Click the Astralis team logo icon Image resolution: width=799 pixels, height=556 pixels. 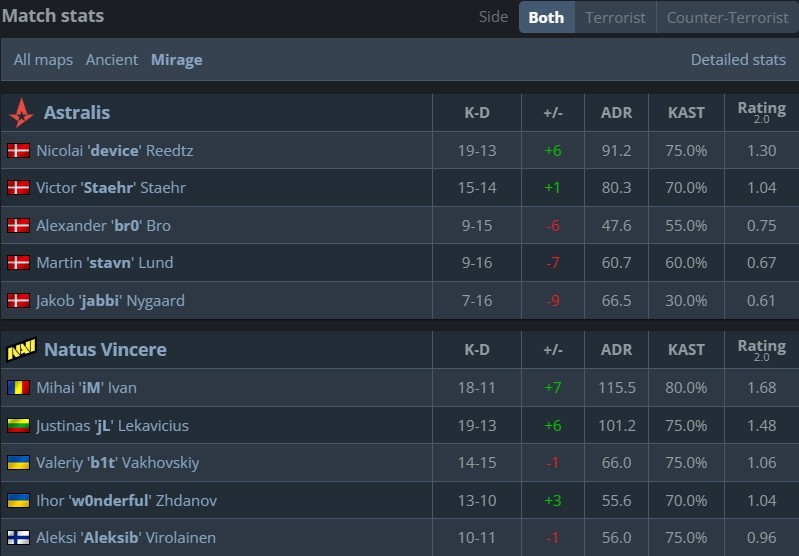(21, 113)
